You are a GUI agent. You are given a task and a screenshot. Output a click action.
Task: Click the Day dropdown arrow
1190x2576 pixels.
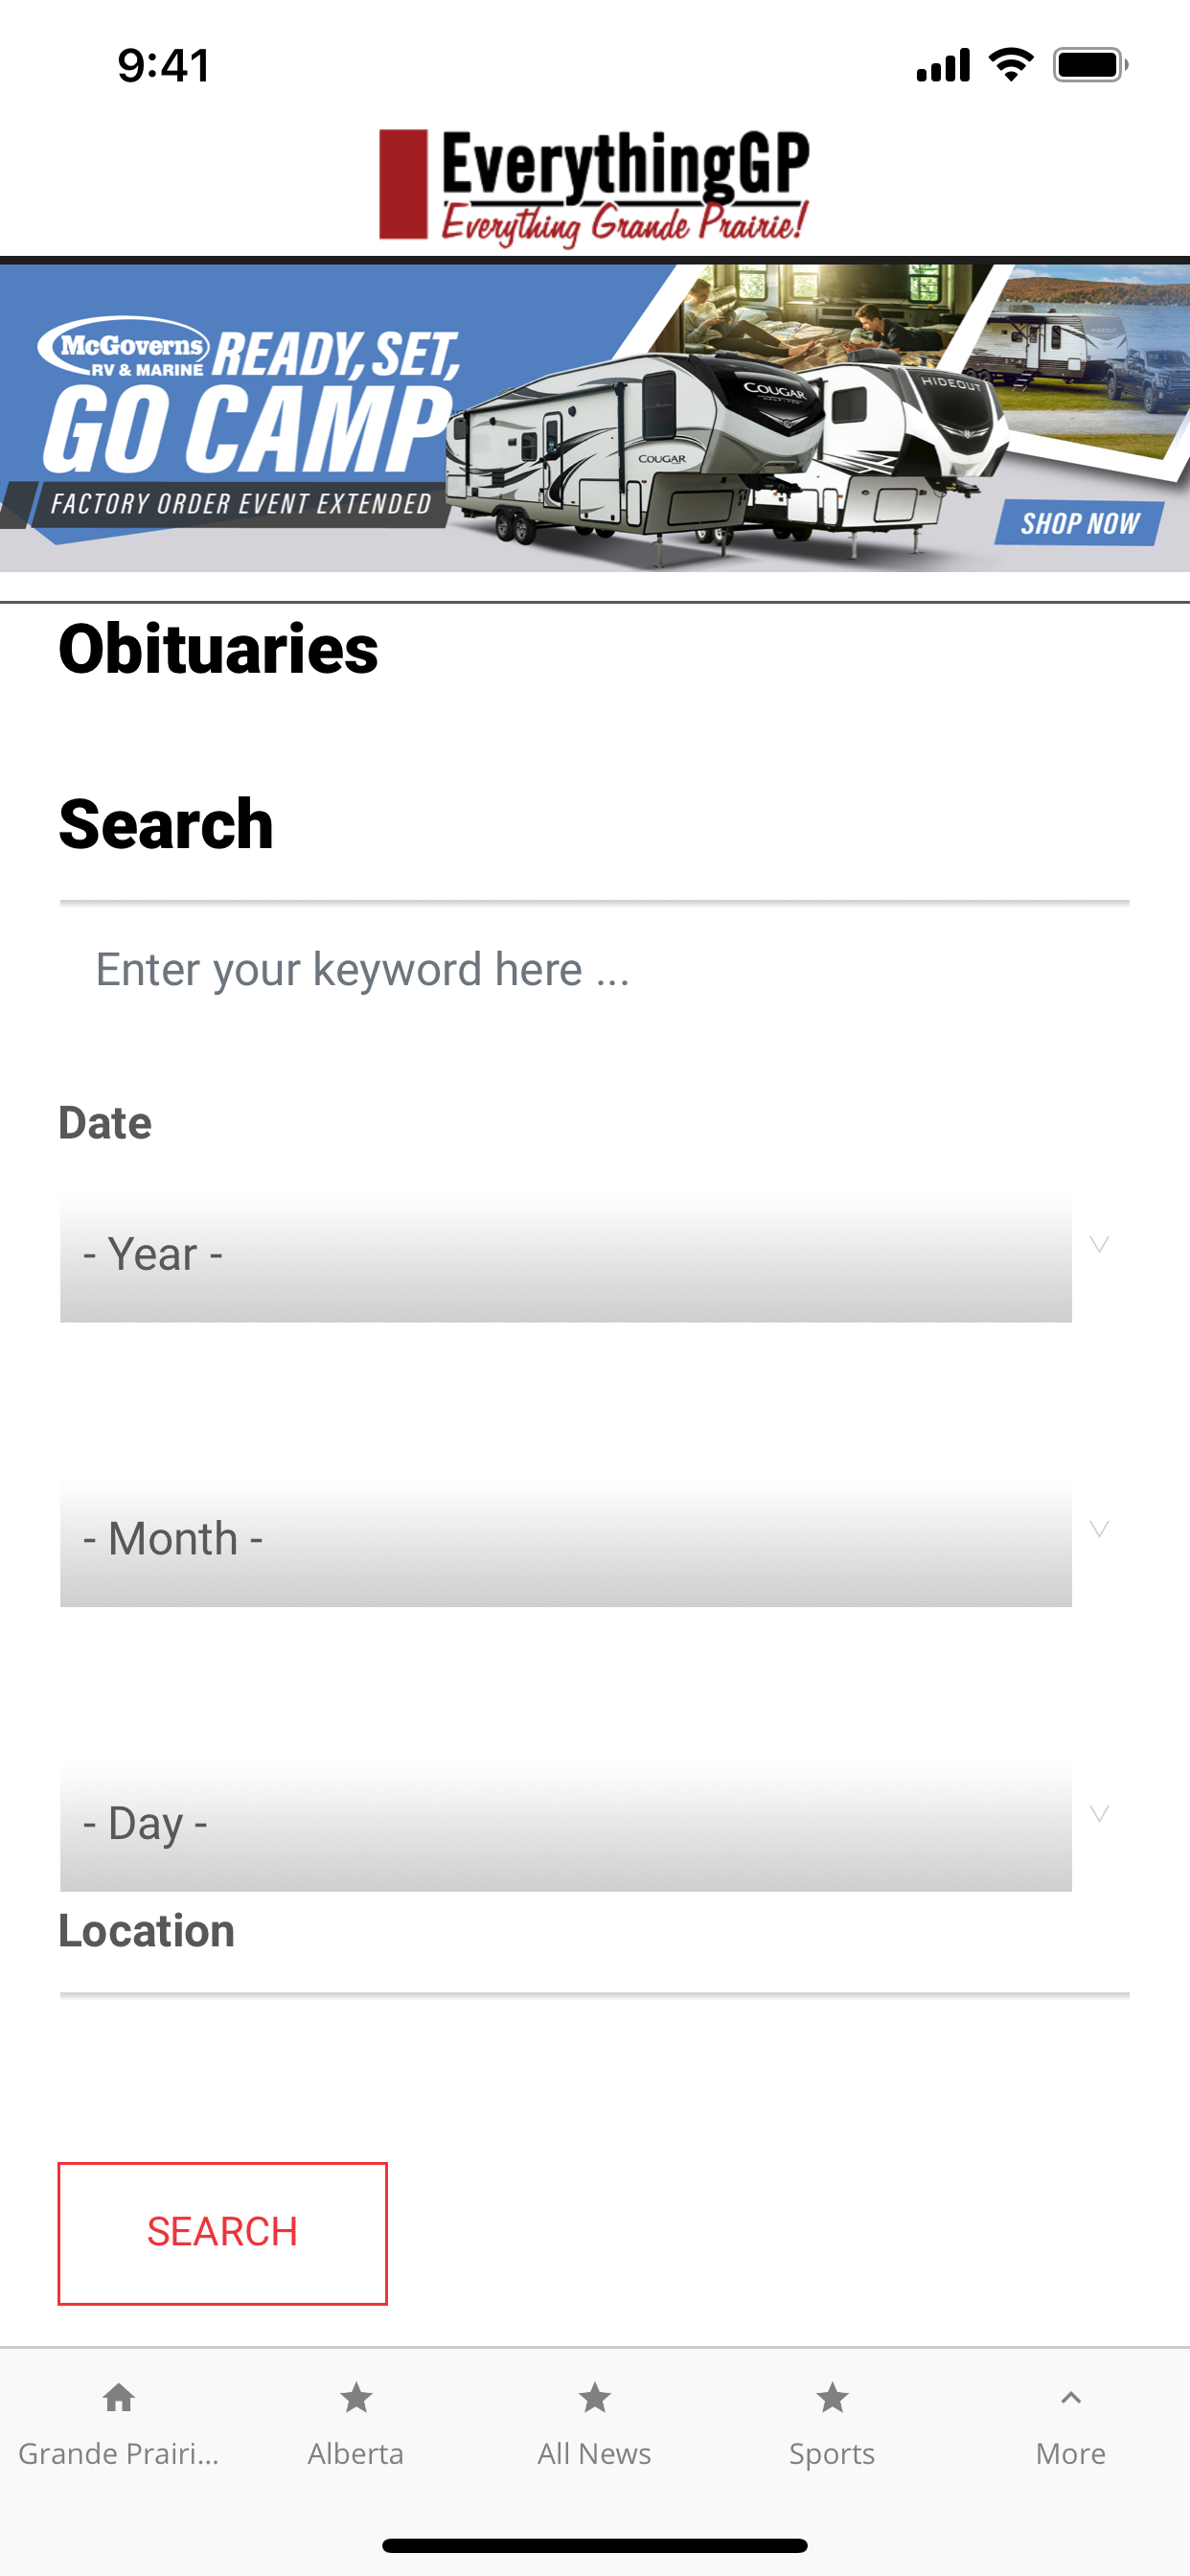coord(1099,1813)
